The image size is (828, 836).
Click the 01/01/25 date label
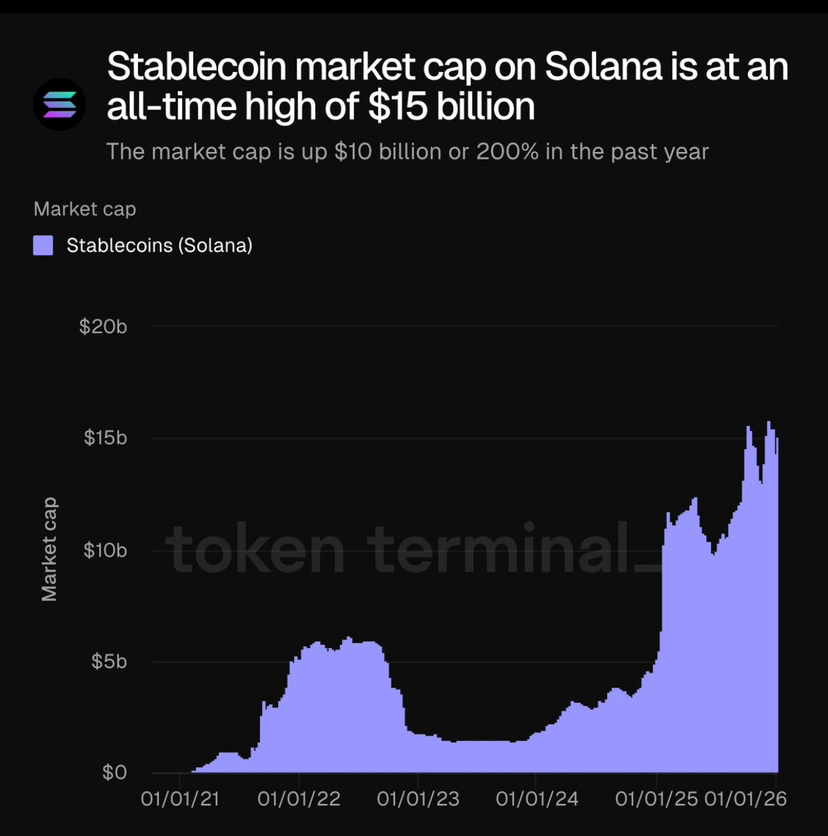(x=655, y=799)
